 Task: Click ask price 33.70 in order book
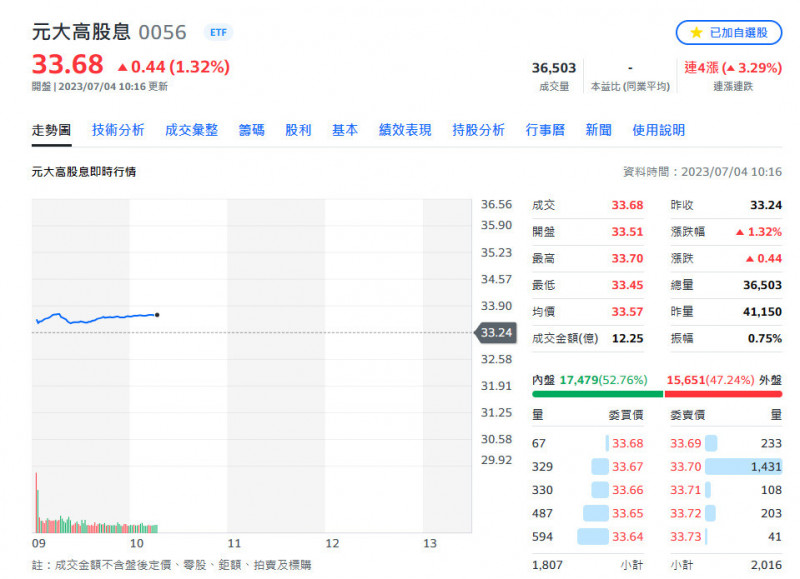pos(686,467)
